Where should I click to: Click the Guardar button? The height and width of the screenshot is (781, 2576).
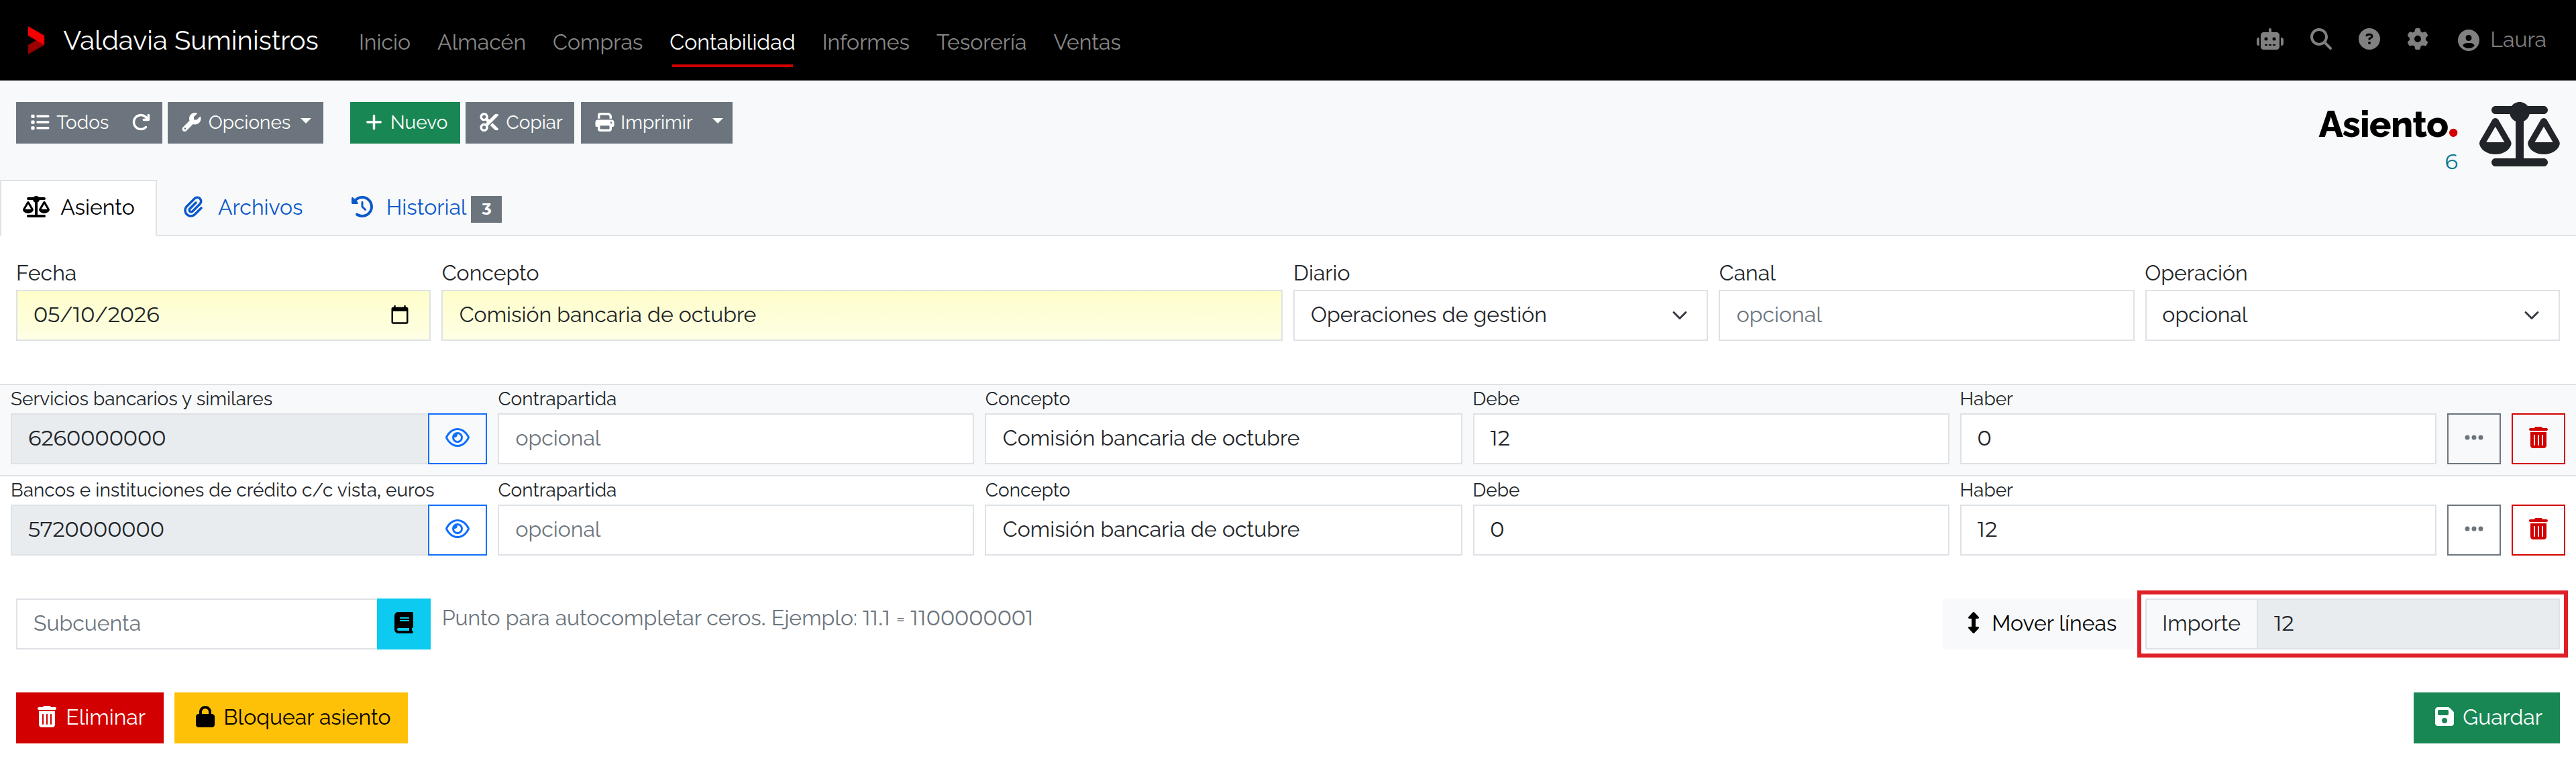[2485, 717]
